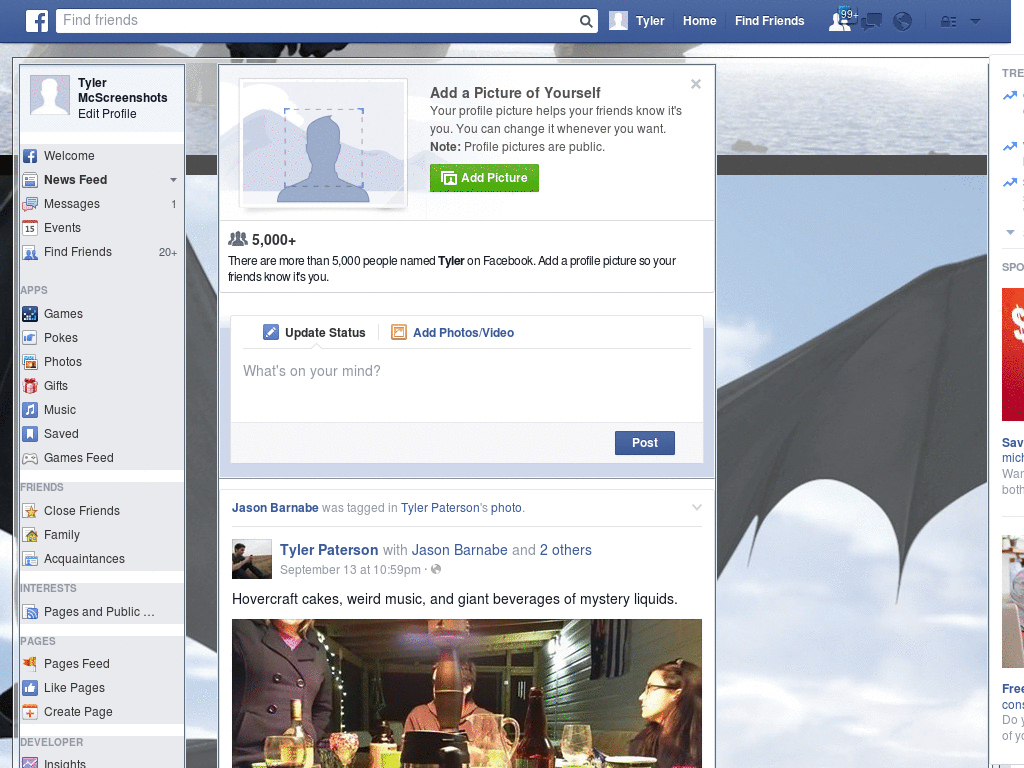The width and height of the screenshot is (1024, 768).
Task: Select the Add Photos/Video tab
Action: pos(453,332)
